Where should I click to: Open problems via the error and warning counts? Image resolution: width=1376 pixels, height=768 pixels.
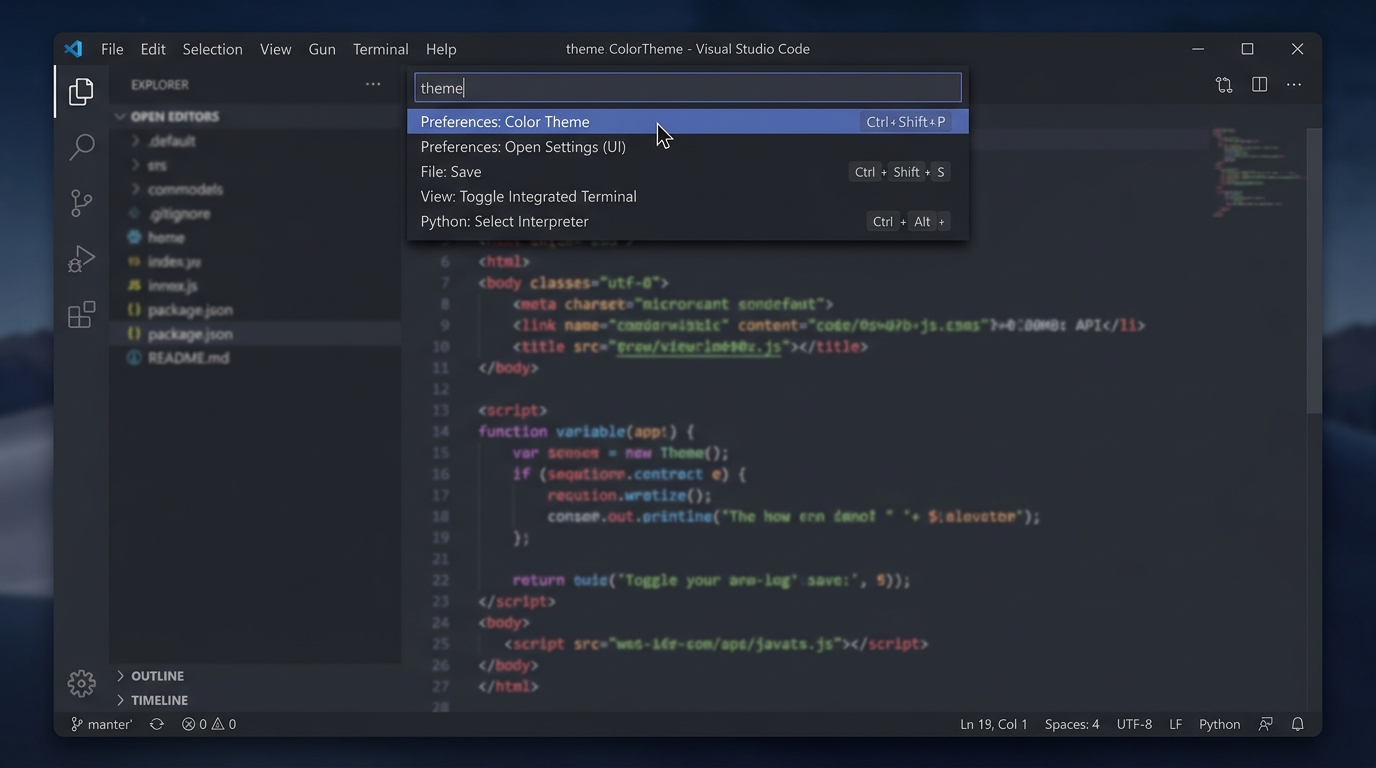coord(209,724)
